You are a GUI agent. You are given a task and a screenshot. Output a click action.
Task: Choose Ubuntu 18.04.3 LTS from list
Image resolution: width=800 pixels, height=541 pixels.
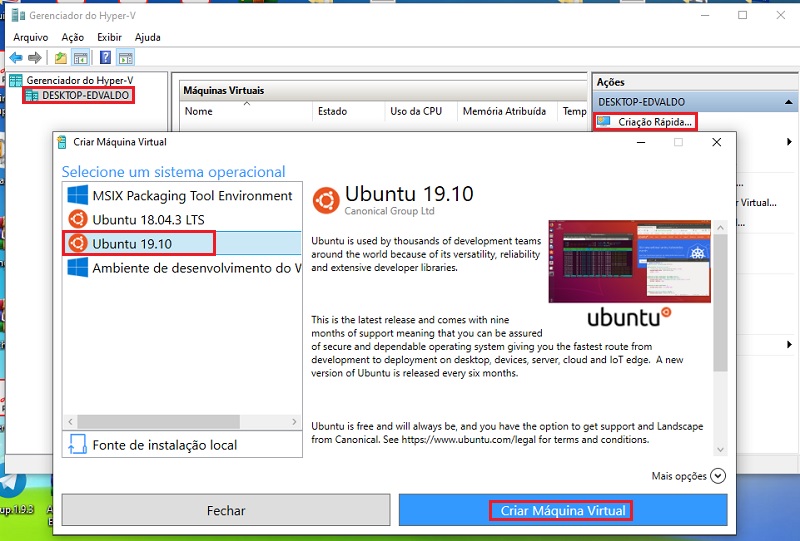182,219
